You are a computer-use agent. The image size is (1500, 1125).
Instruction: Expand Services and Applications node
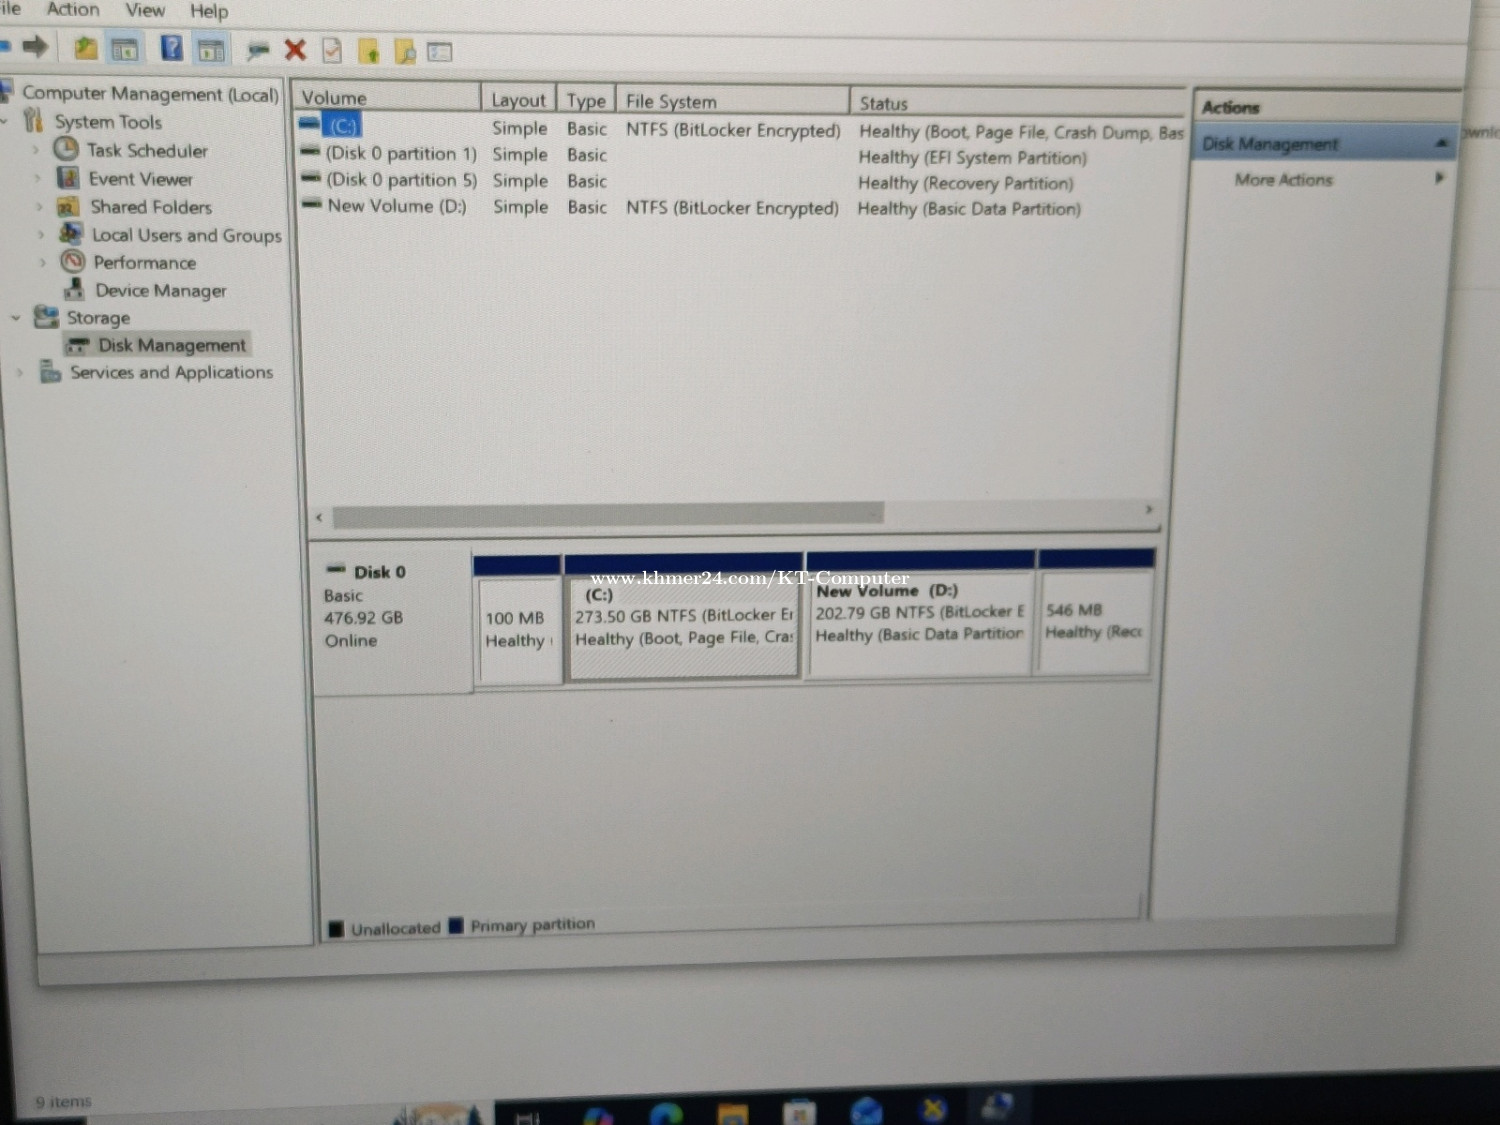19,373
